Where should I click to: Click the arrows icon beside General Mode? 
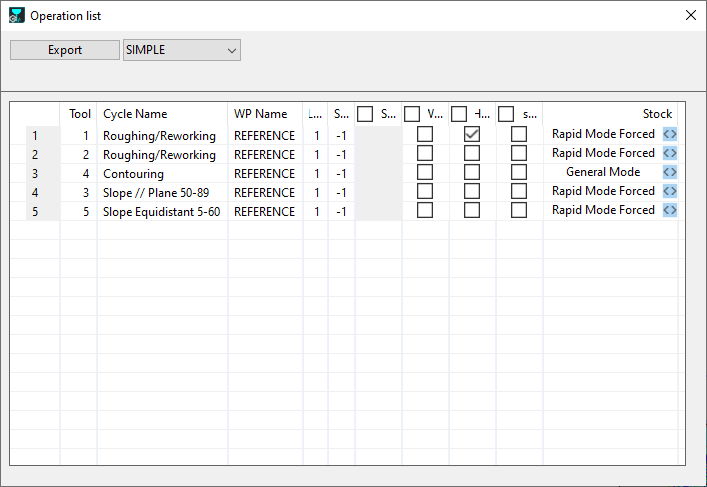(670, 173)
